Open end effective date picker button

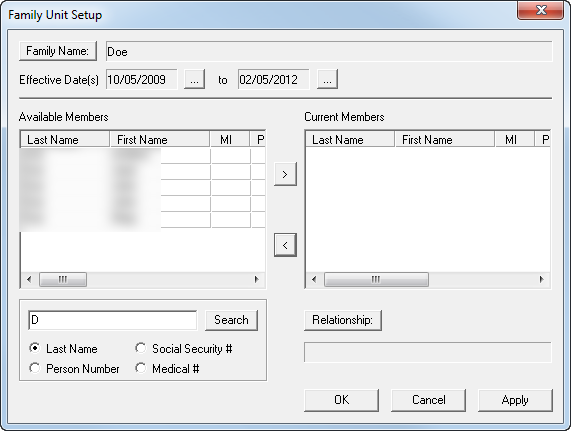tap(327, 79)
